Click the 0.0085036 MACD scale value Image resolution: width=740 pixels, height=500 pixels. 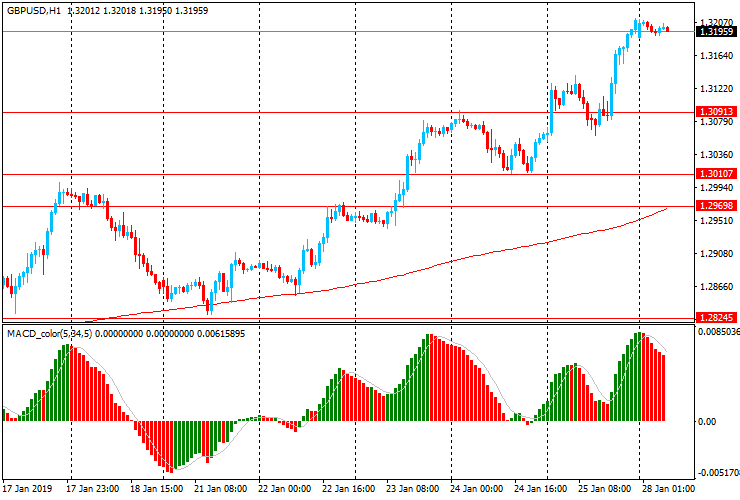(718, 332)
